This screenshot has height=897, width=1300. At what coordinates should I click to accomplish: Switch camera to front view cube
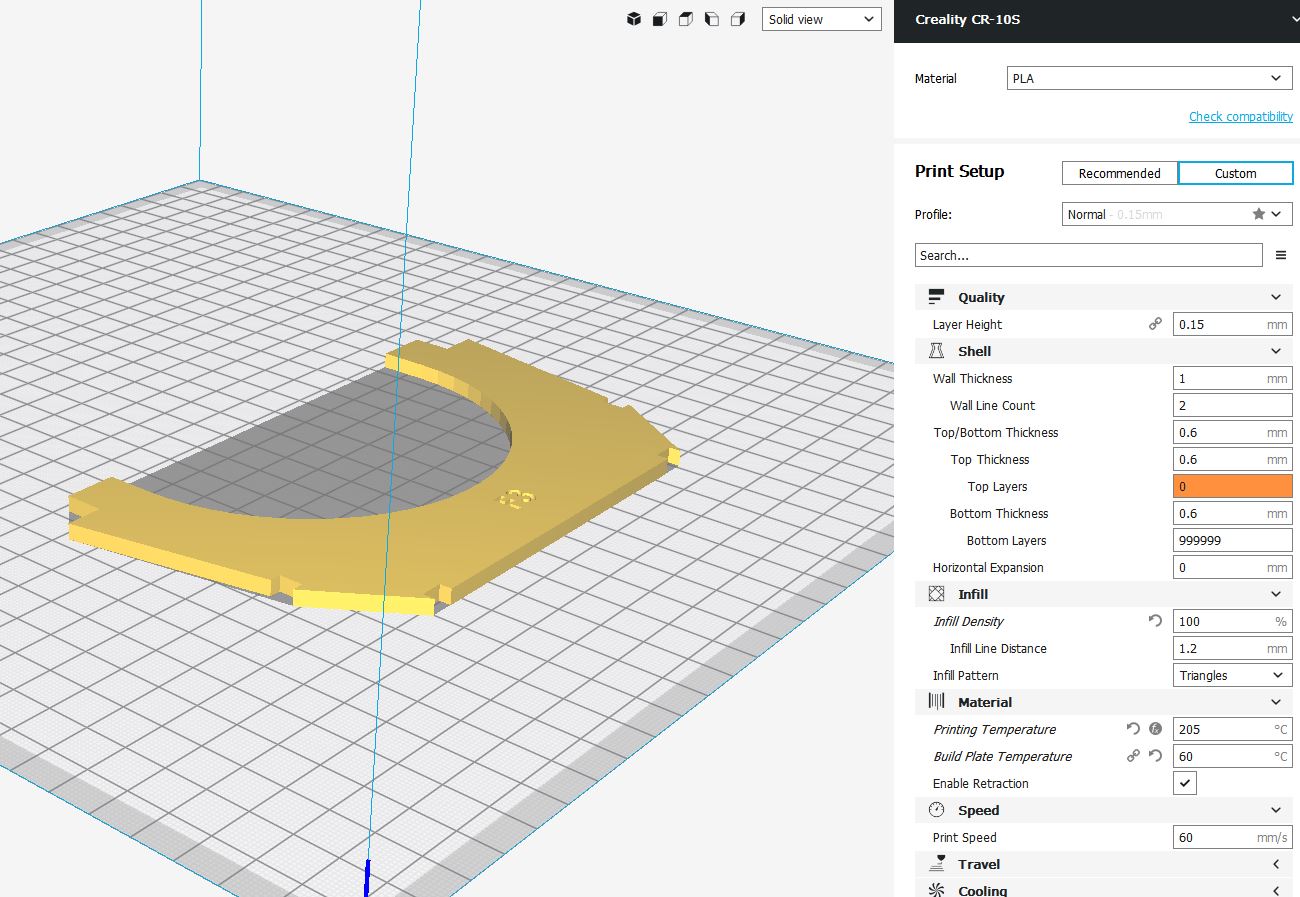pos(659,19)
